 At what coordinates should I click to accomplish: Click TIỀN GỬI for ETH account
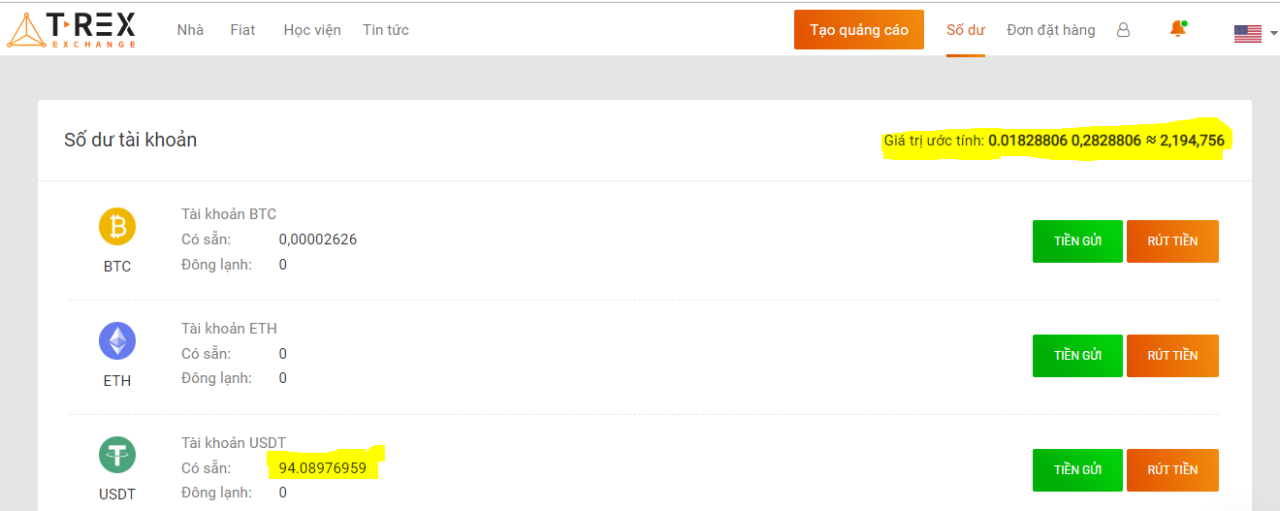pyautogui.click(x=1077, y=355)
